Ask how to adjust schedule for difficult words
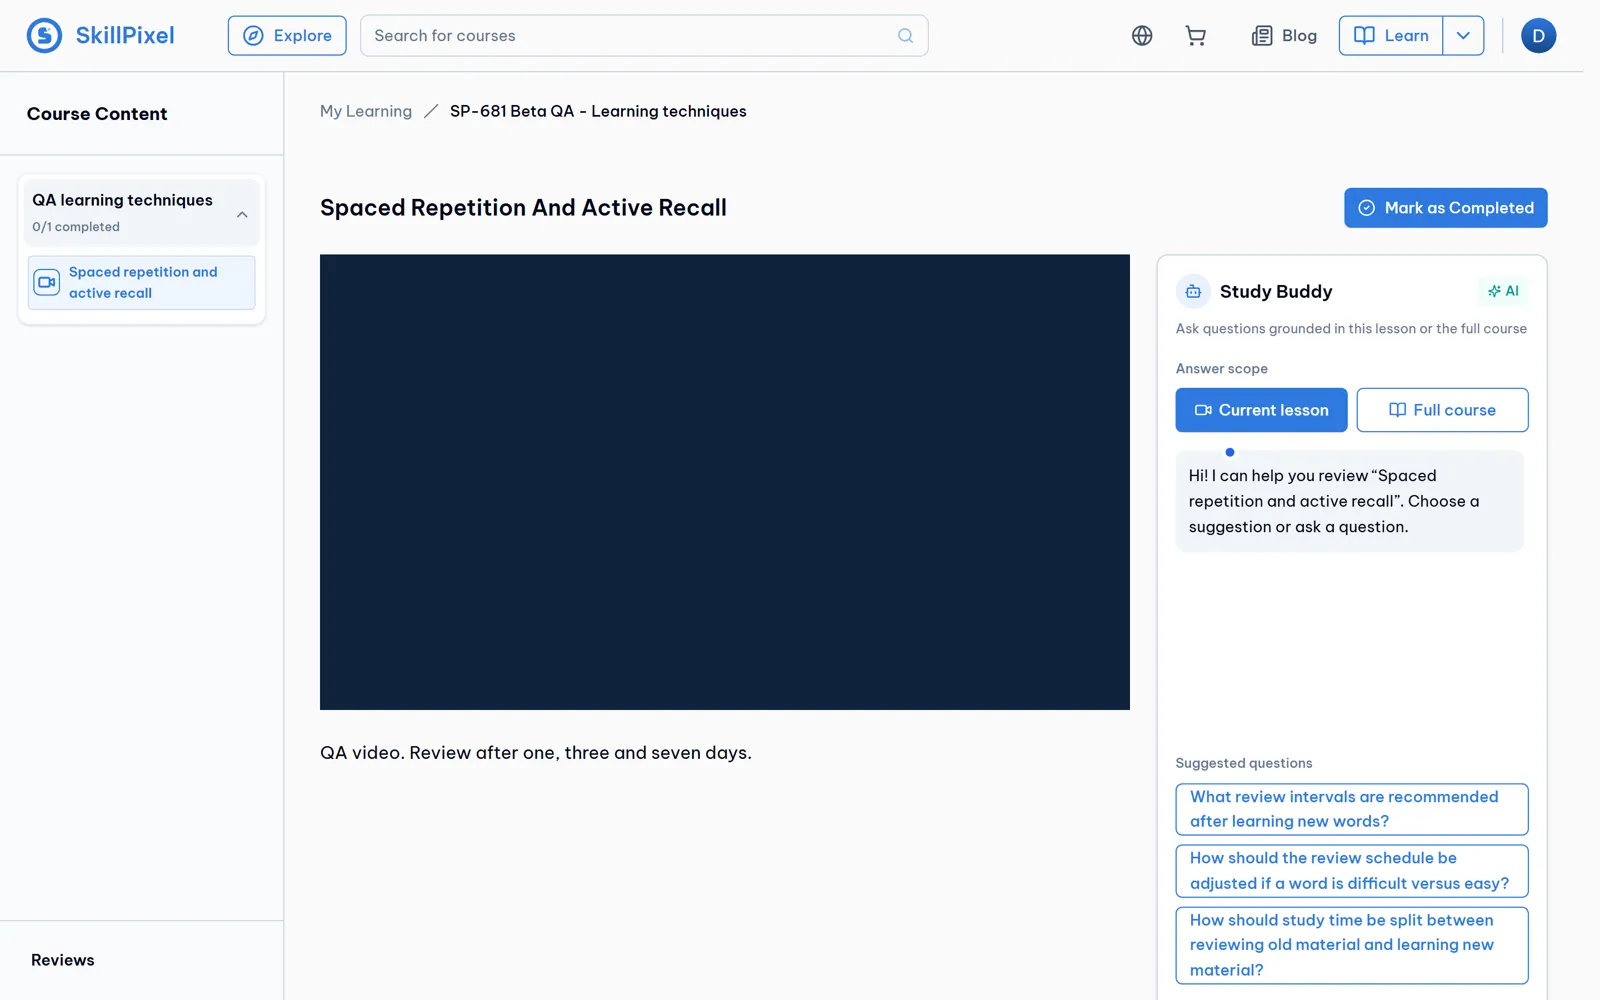 pyautogui.click(x=1352, y=871)
